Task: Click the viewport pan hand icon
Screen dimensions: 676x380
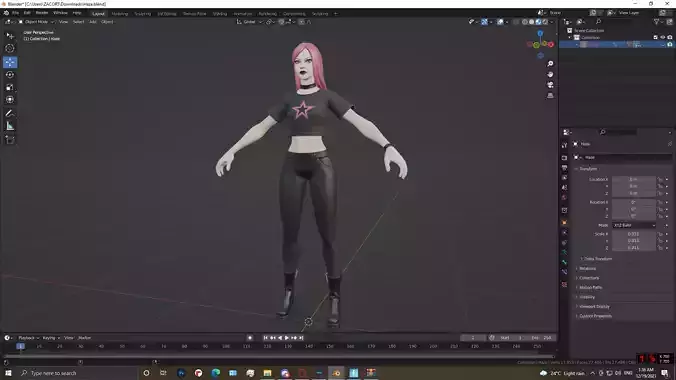Action: (550, 74)
